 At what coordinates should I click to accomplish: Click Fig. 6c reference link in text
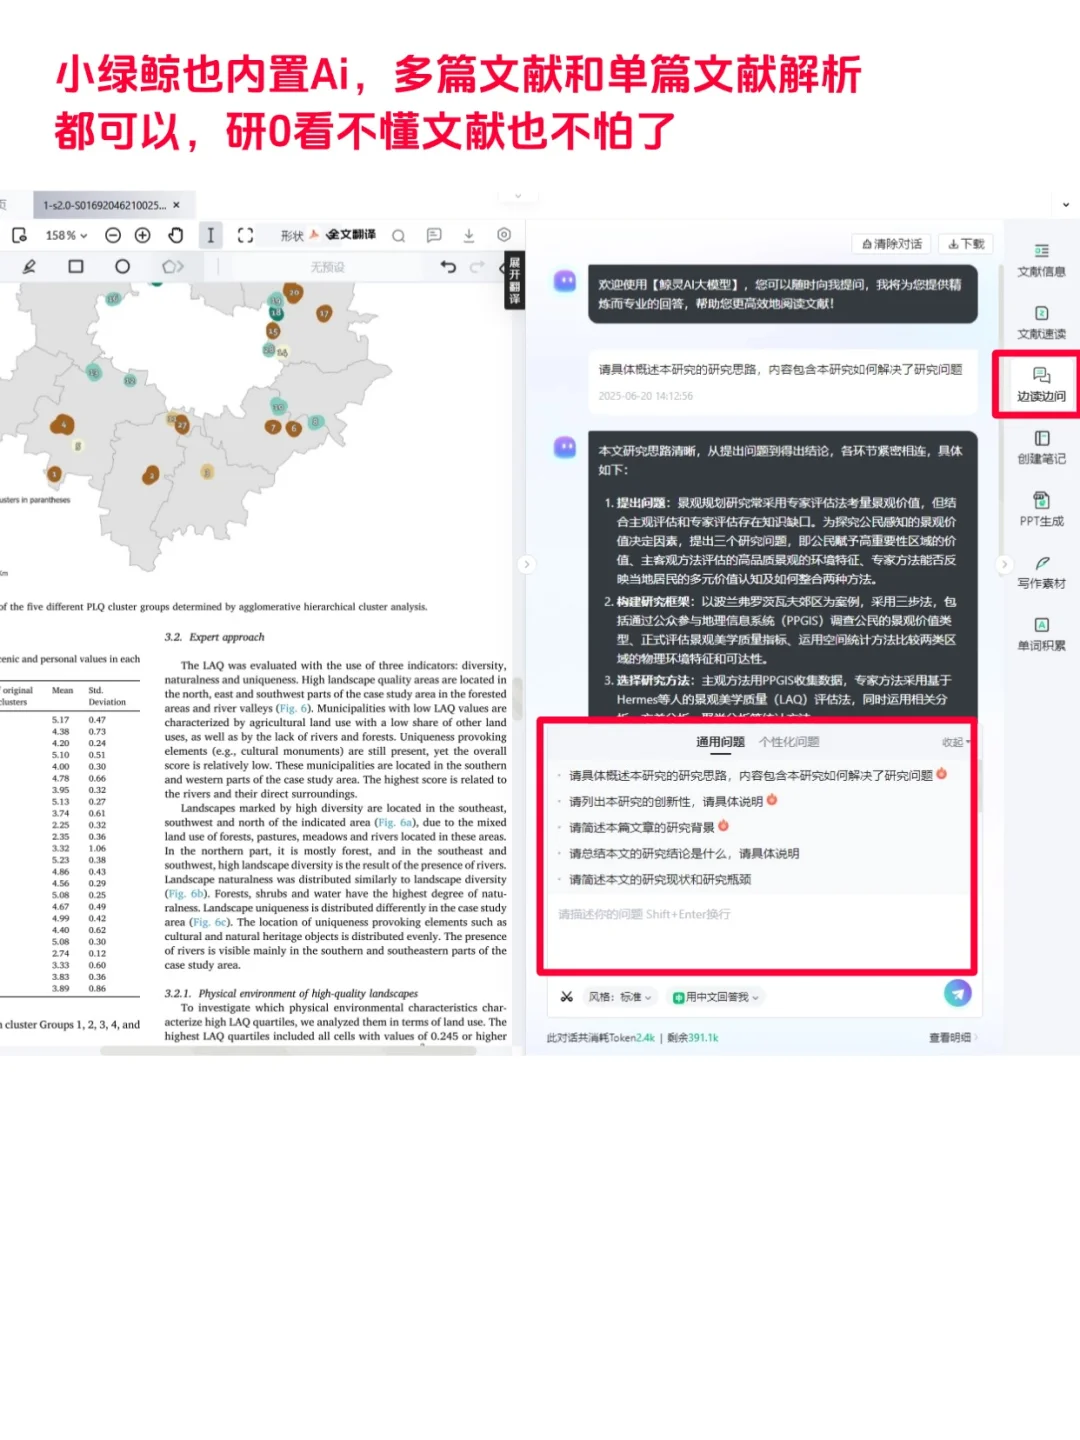pos(210,922)
